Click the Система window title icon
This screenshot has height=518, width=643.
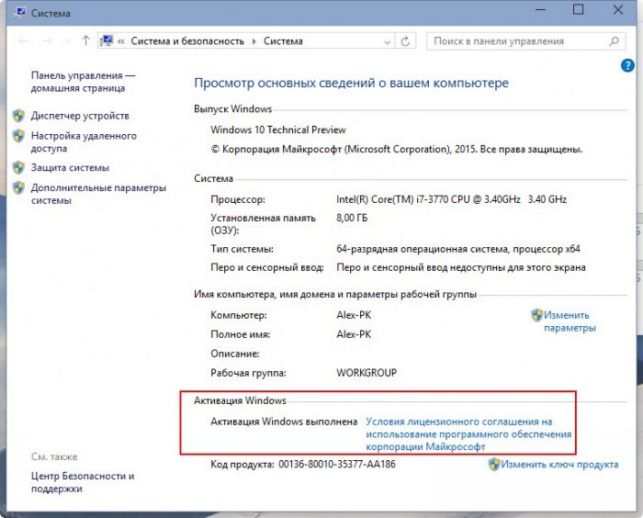19,13
